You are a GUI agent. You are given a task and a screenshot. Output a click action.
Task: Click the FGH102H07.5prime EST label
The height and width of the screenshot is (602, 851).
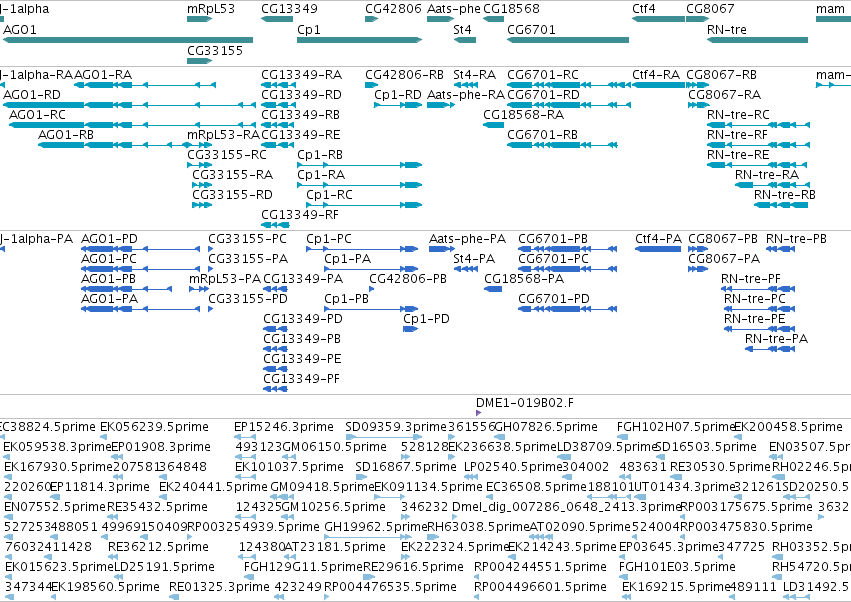click(676, 427)
